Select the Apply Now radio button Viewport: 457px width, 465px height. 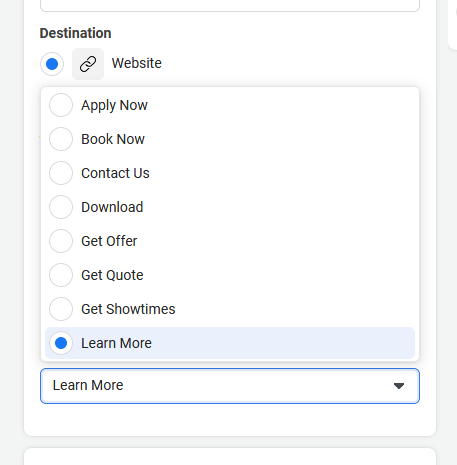tap(61, 105)
